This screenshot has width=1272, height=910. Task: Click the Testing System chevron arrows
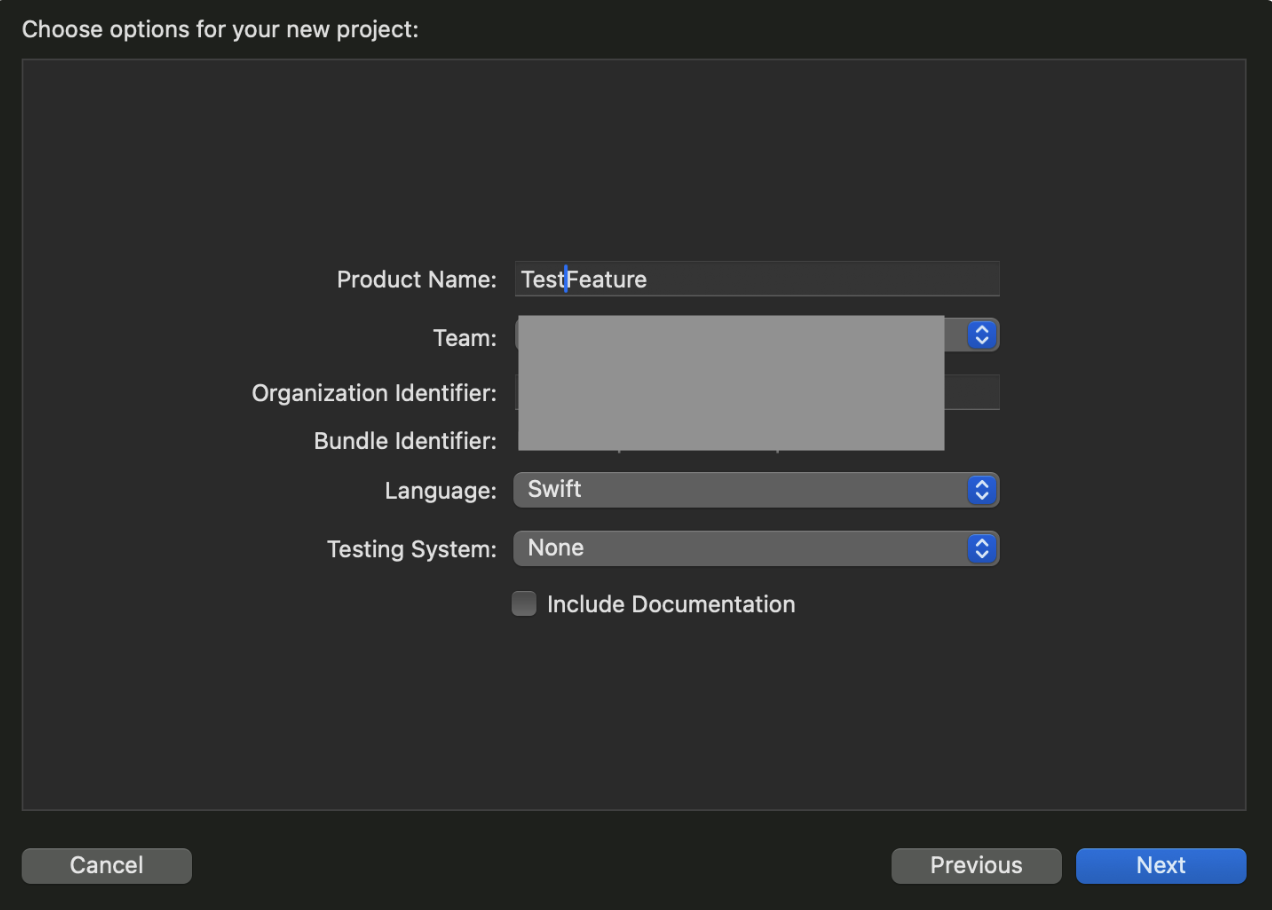point(982,548)
